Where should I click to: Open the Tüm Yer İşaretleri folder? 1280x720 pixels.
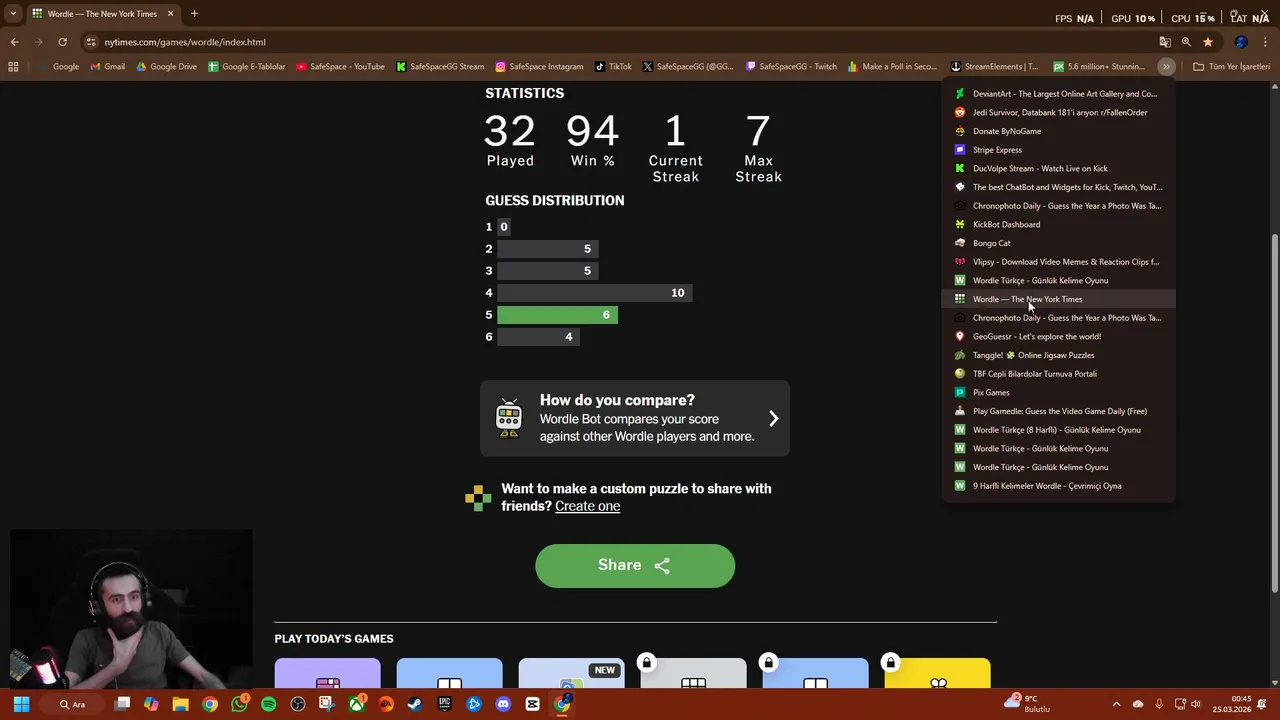[1231, 67]
